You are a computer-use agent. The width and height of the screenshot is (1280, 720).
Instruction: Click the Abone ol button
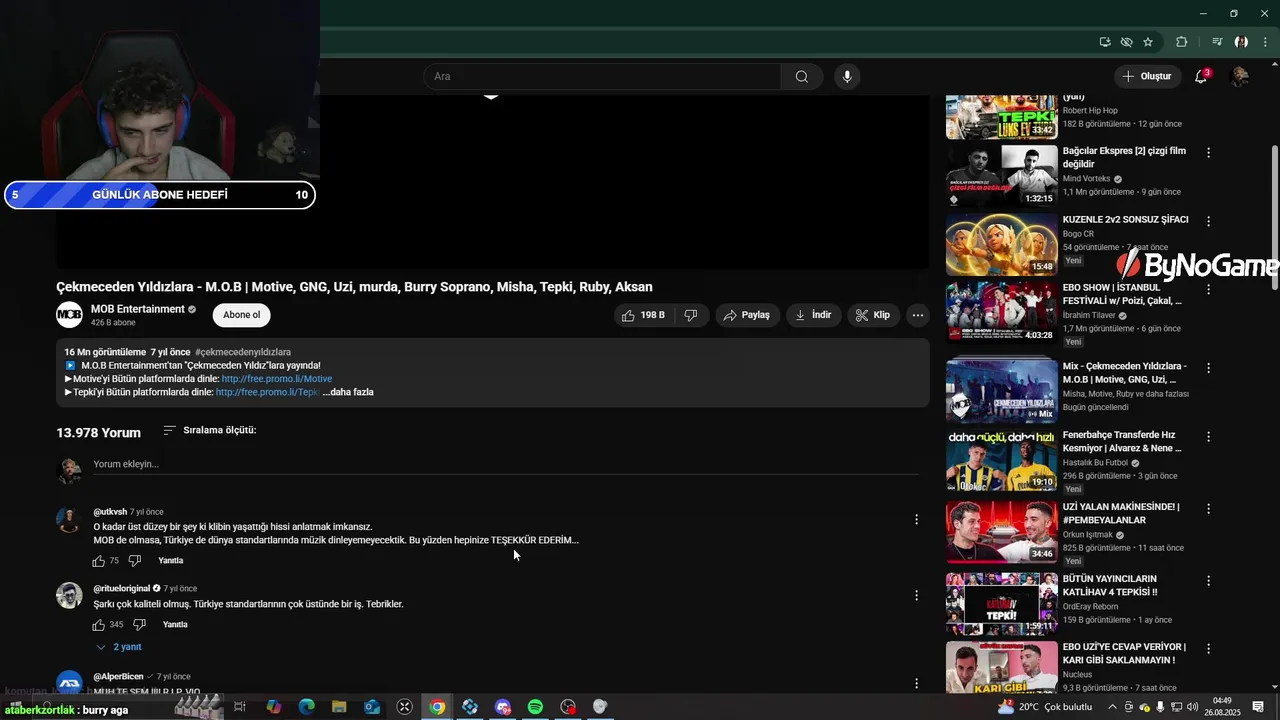[241, 315]
